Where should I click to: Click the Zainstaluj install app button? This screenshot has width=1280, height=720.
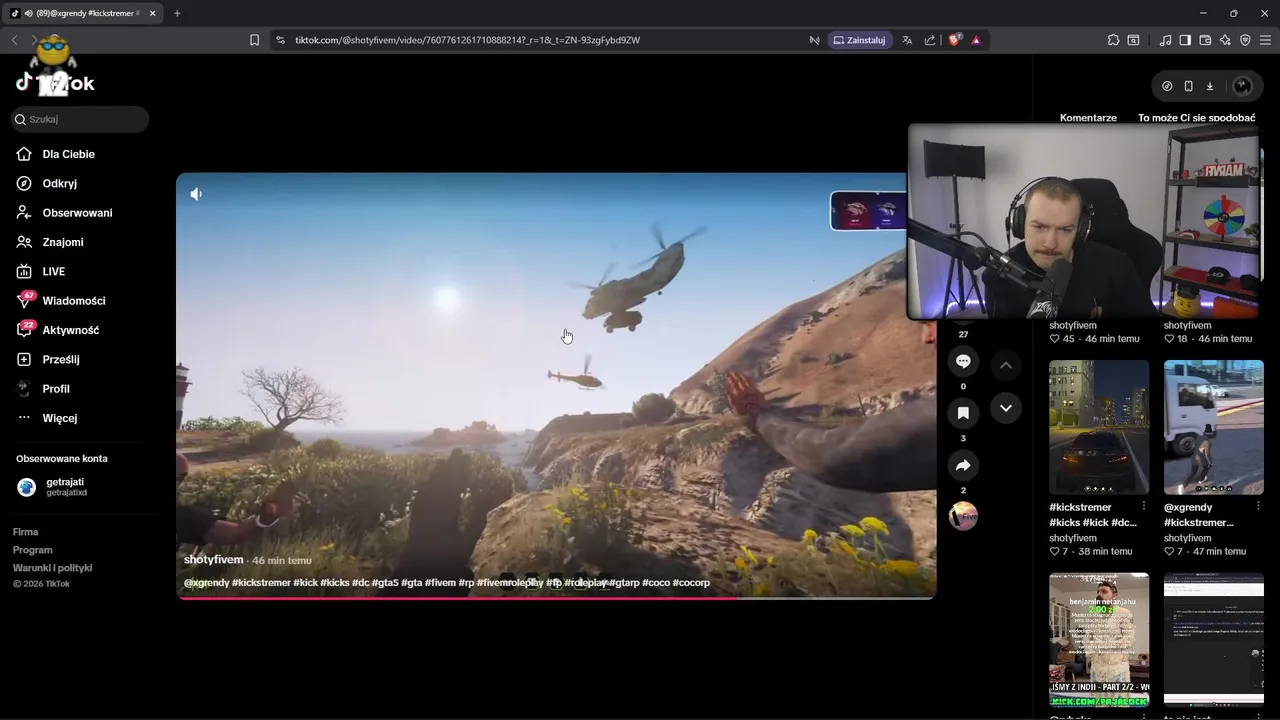(859, 40)
